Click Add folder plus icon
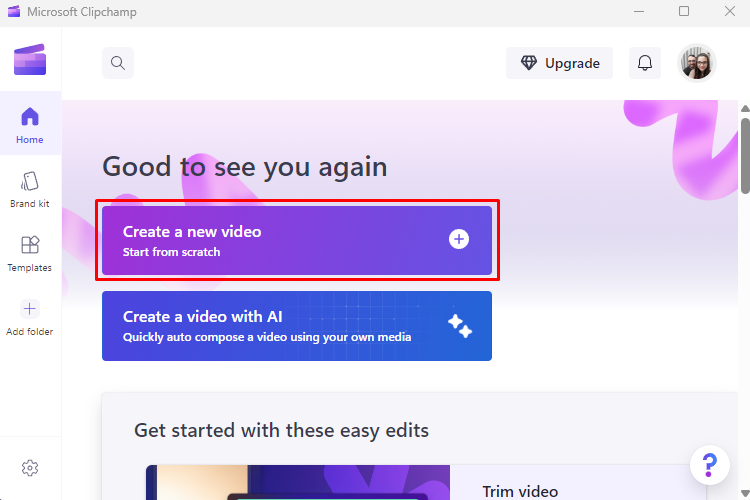 tap(30, 309)
